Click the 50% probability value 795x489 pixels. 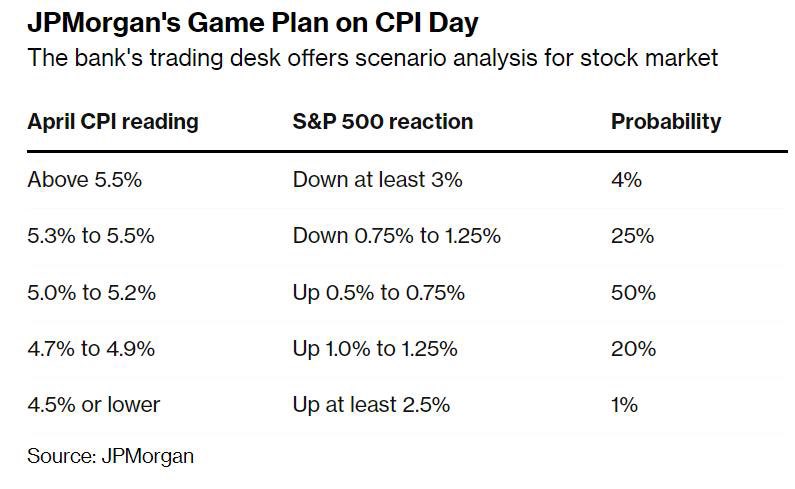(x=633, y=293)
